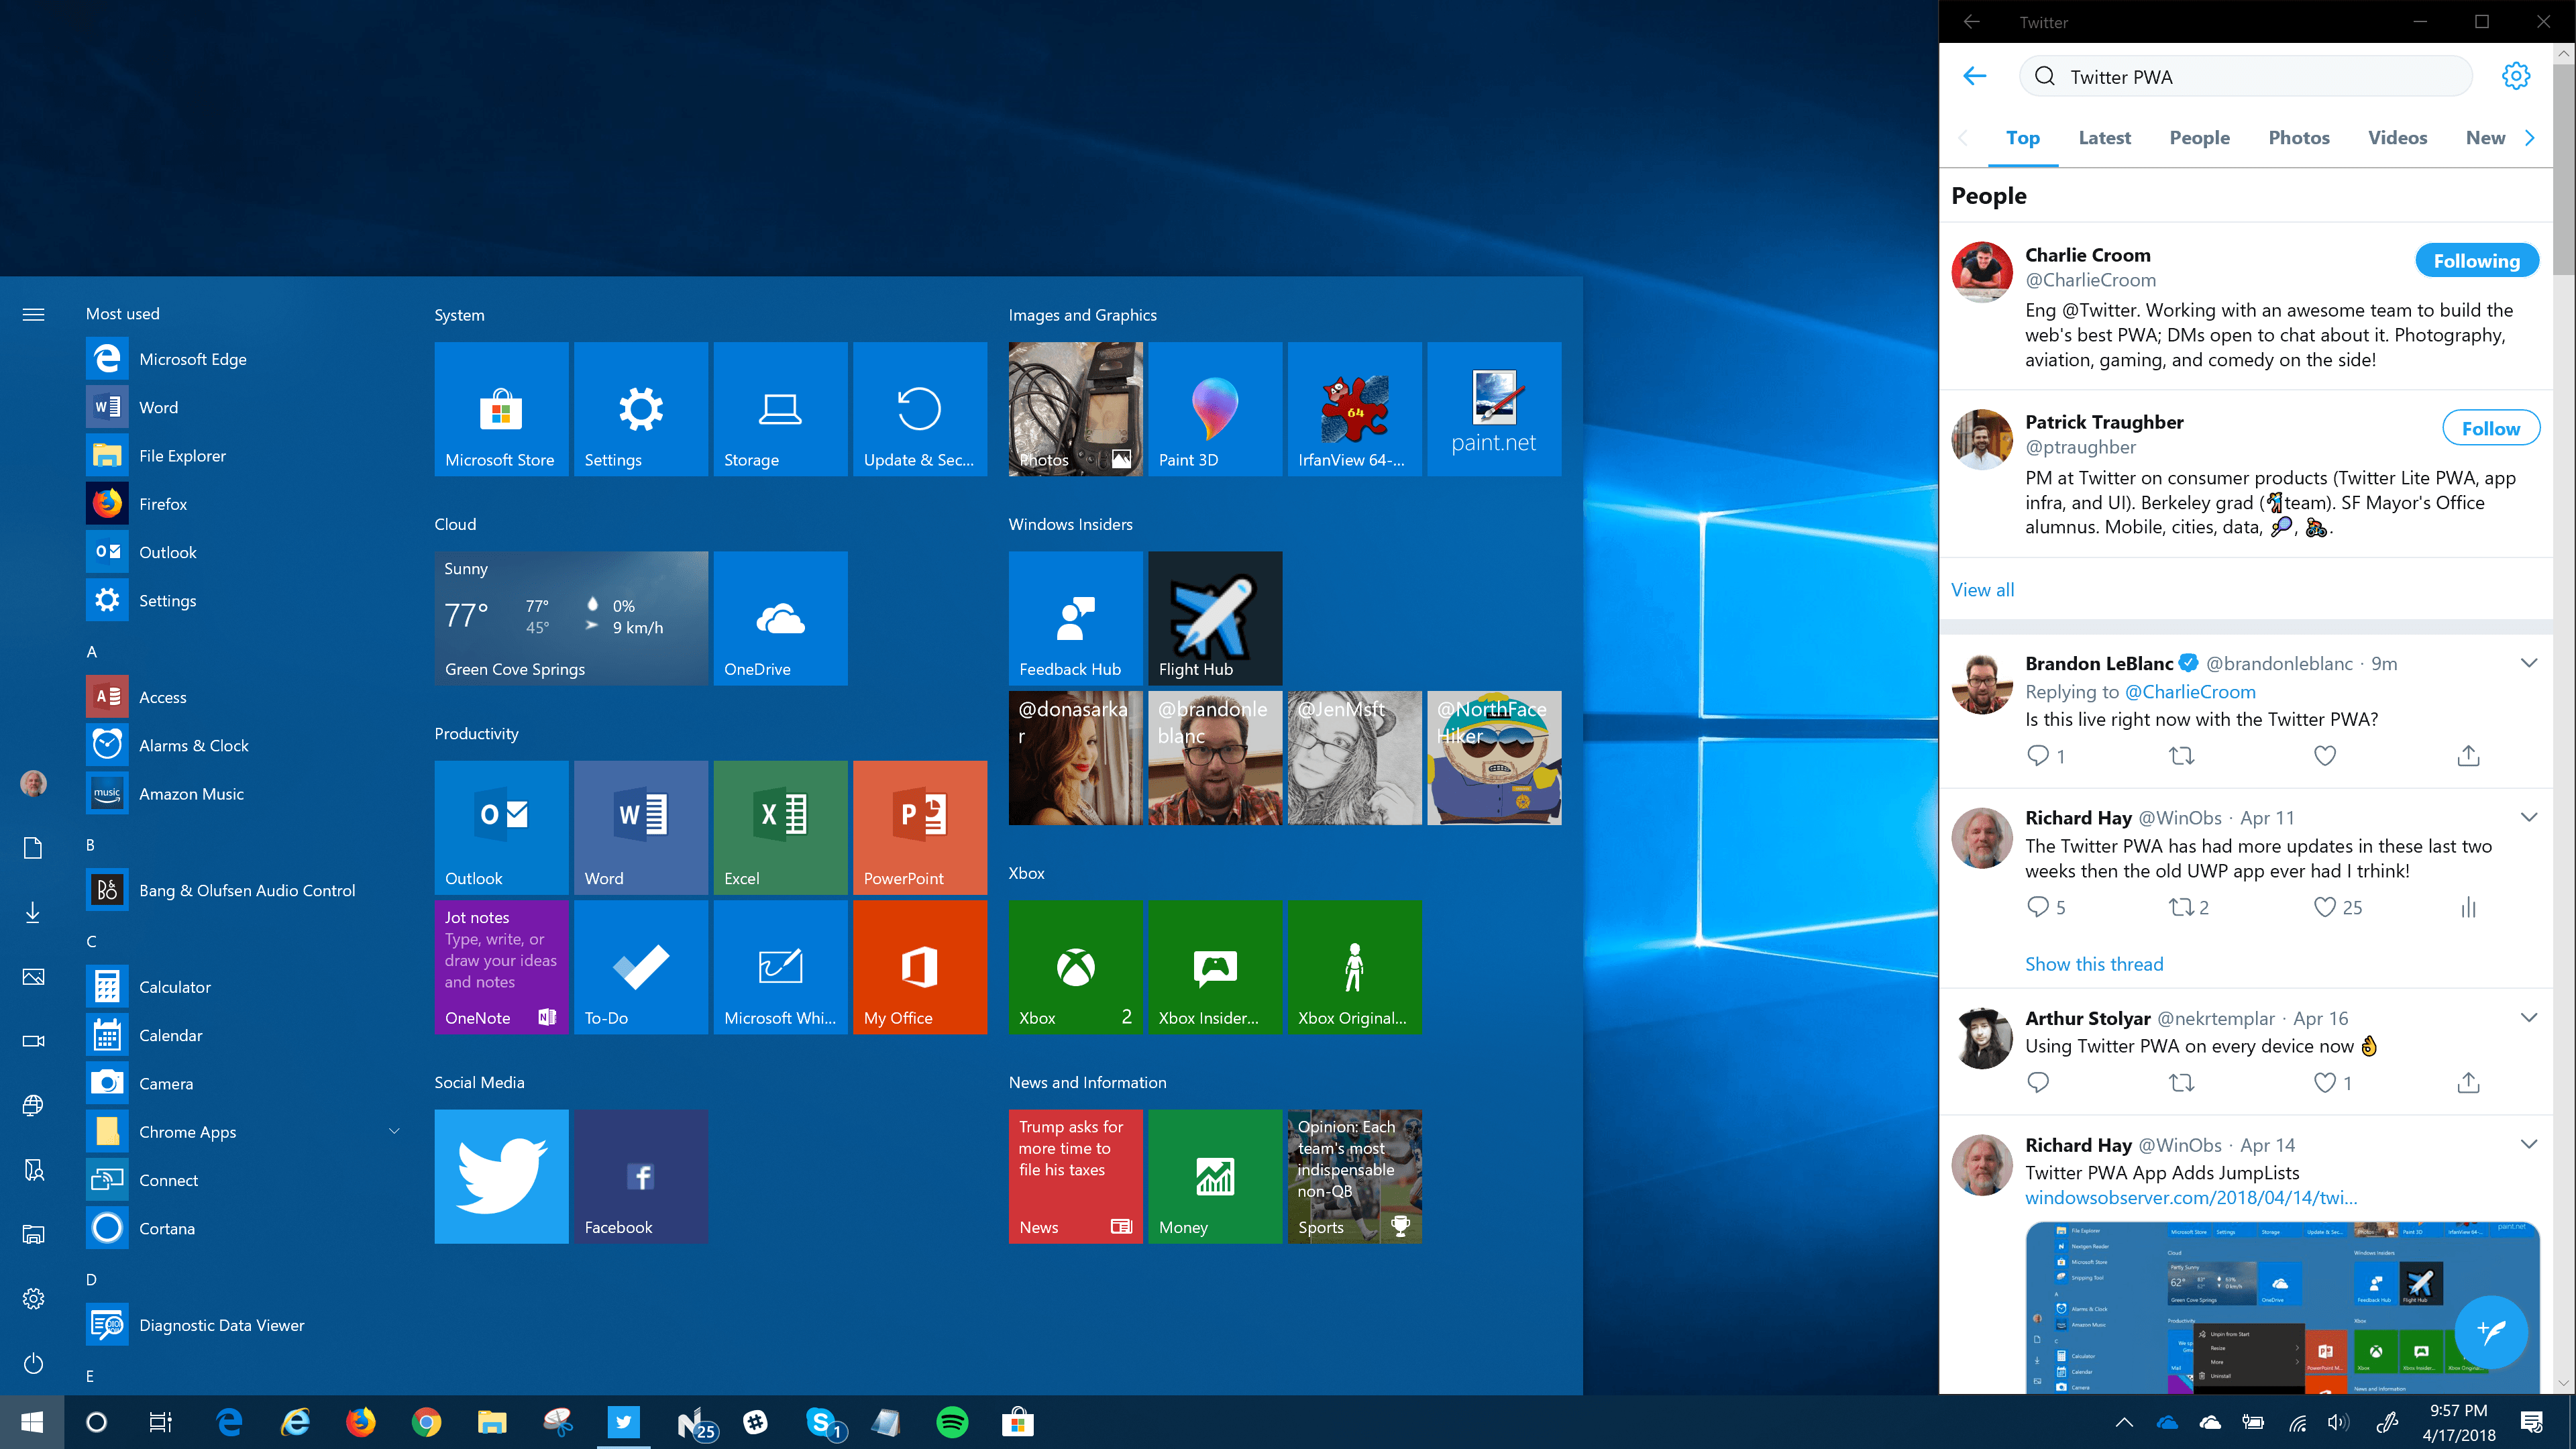
Task: Open the Twitter tile in Social Media
Action: [x=501, y=1176]
